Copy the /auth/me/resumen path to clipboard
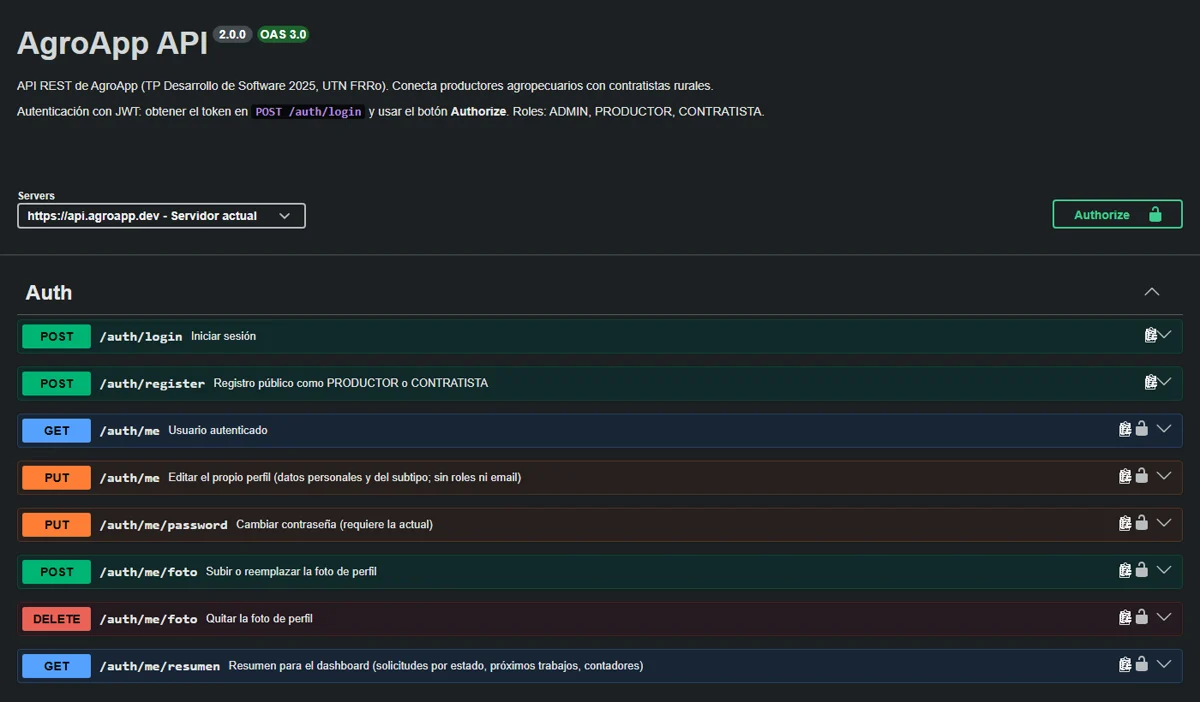This screenshot has width=1200, height=702. tap(1125, 665)
